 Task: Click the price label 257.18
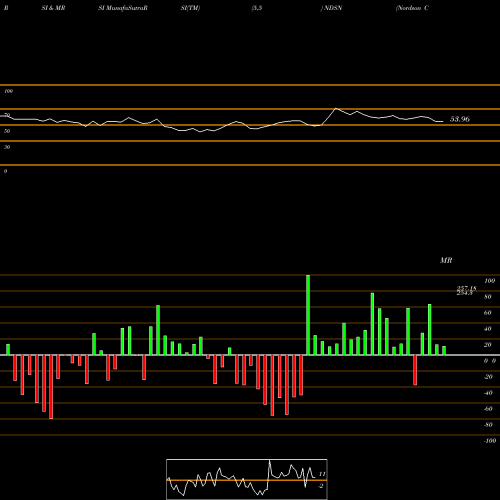(x=466, y=288)
